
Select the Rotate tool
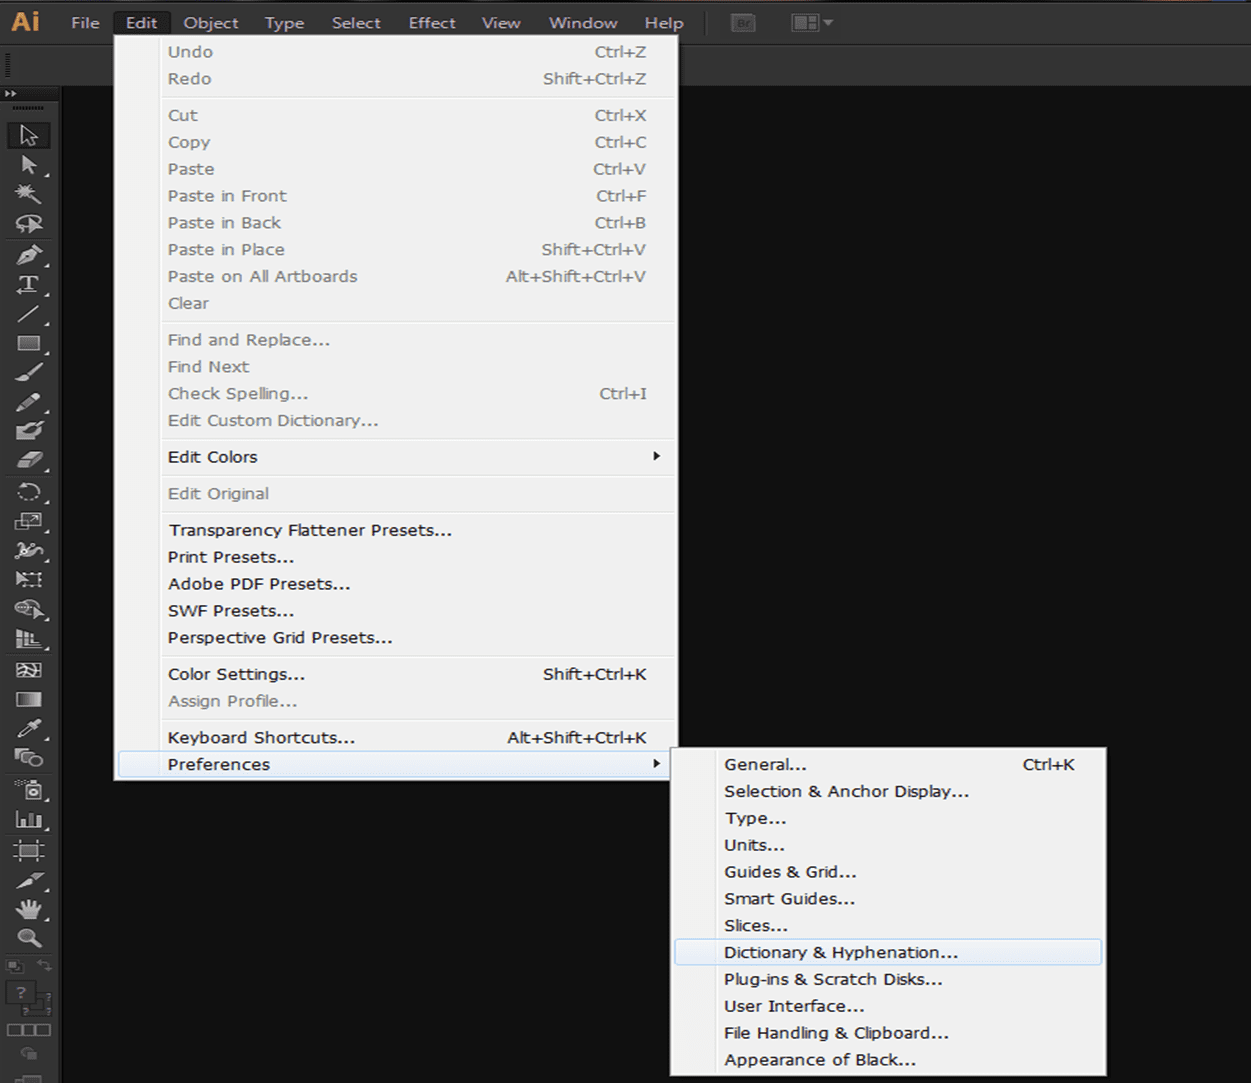[x=29, y=492]
